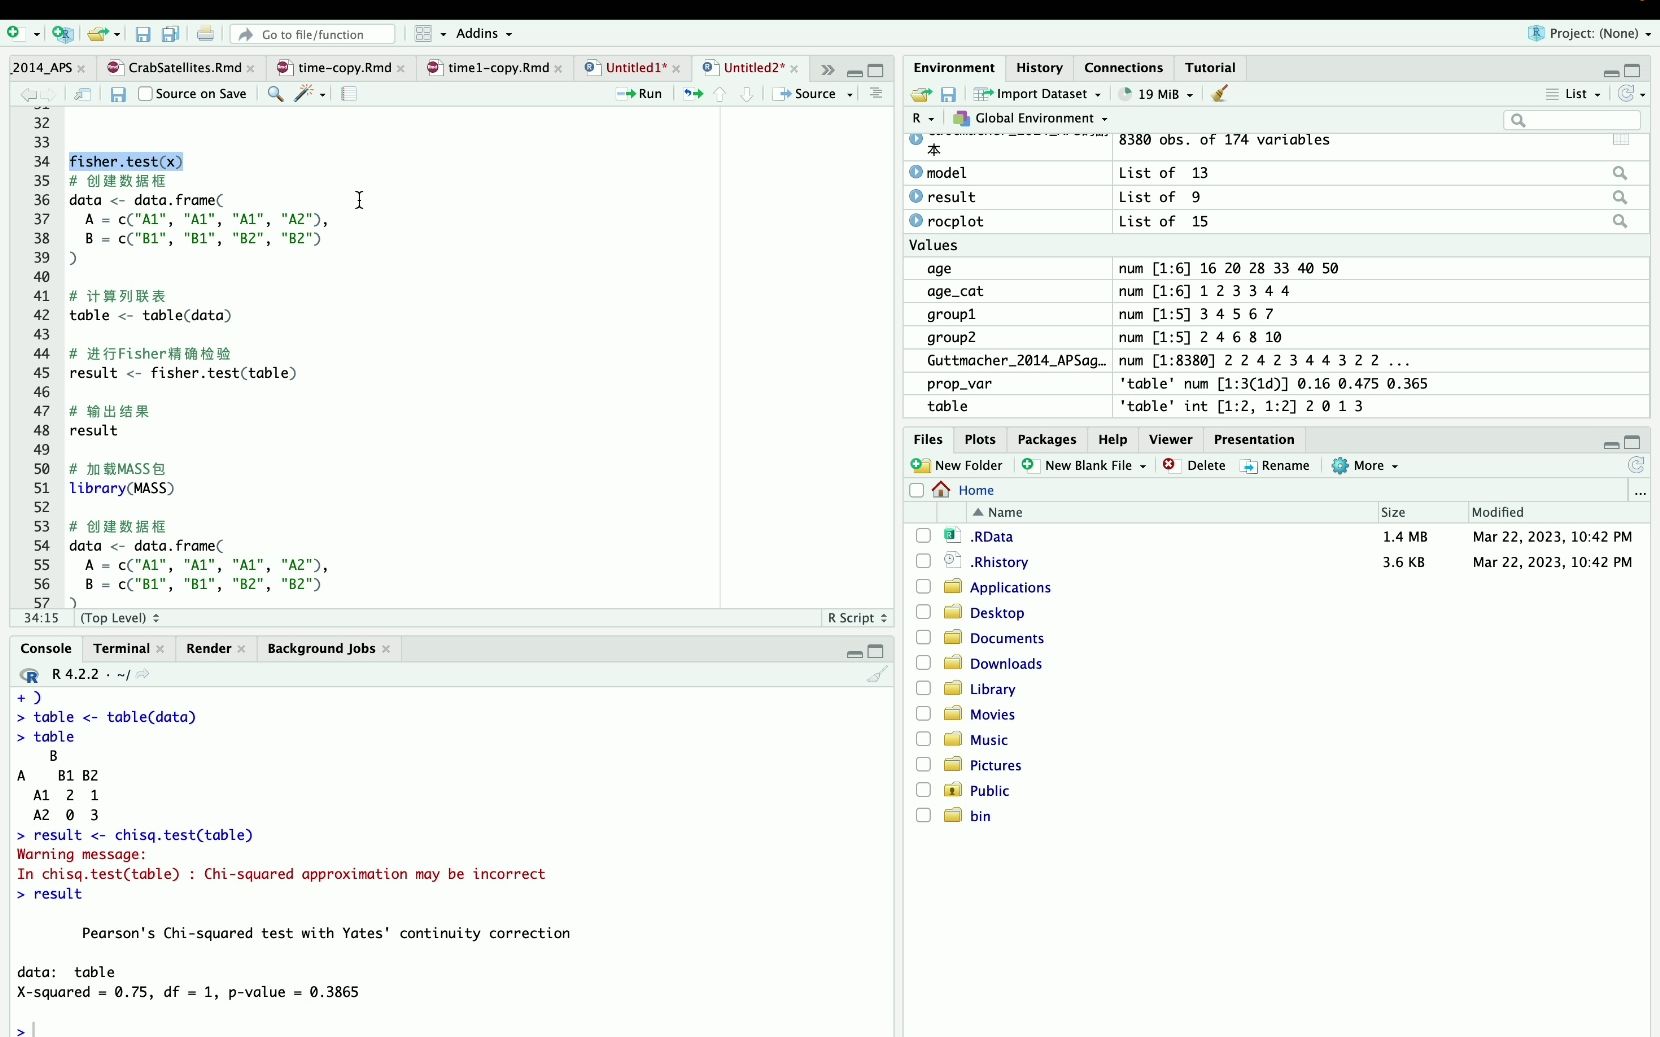
Task: Click the New Folder button
Action: point(957,465)
